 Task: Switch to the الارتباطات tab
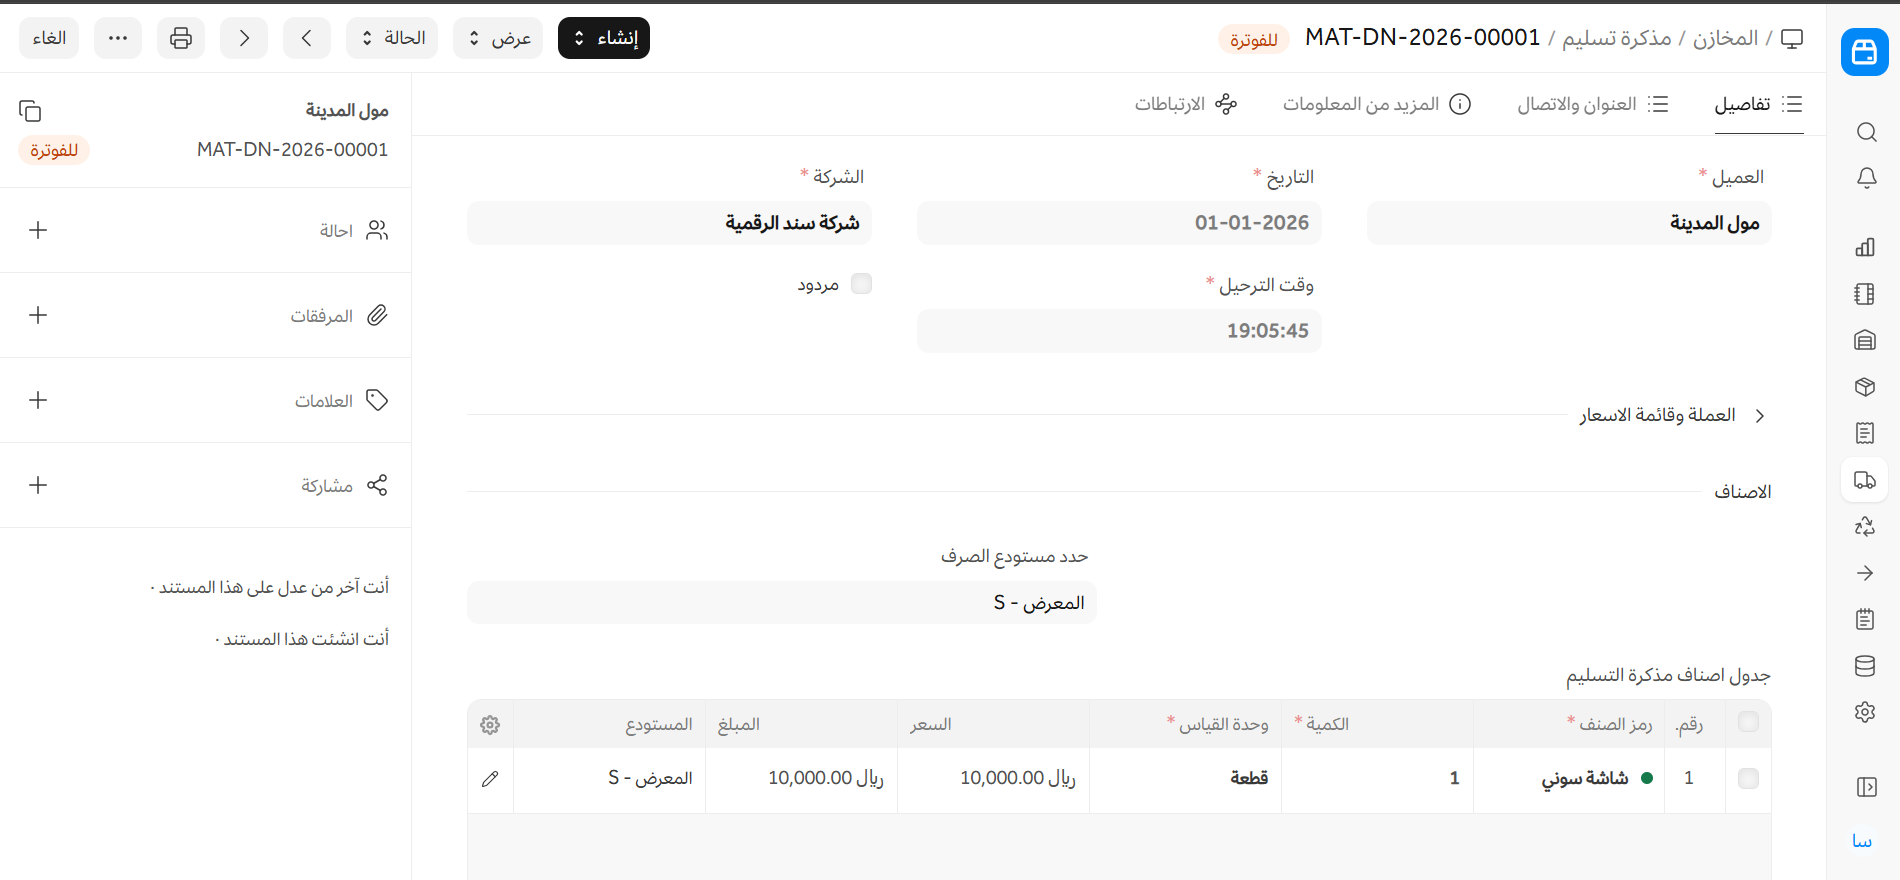point(1186,104)
